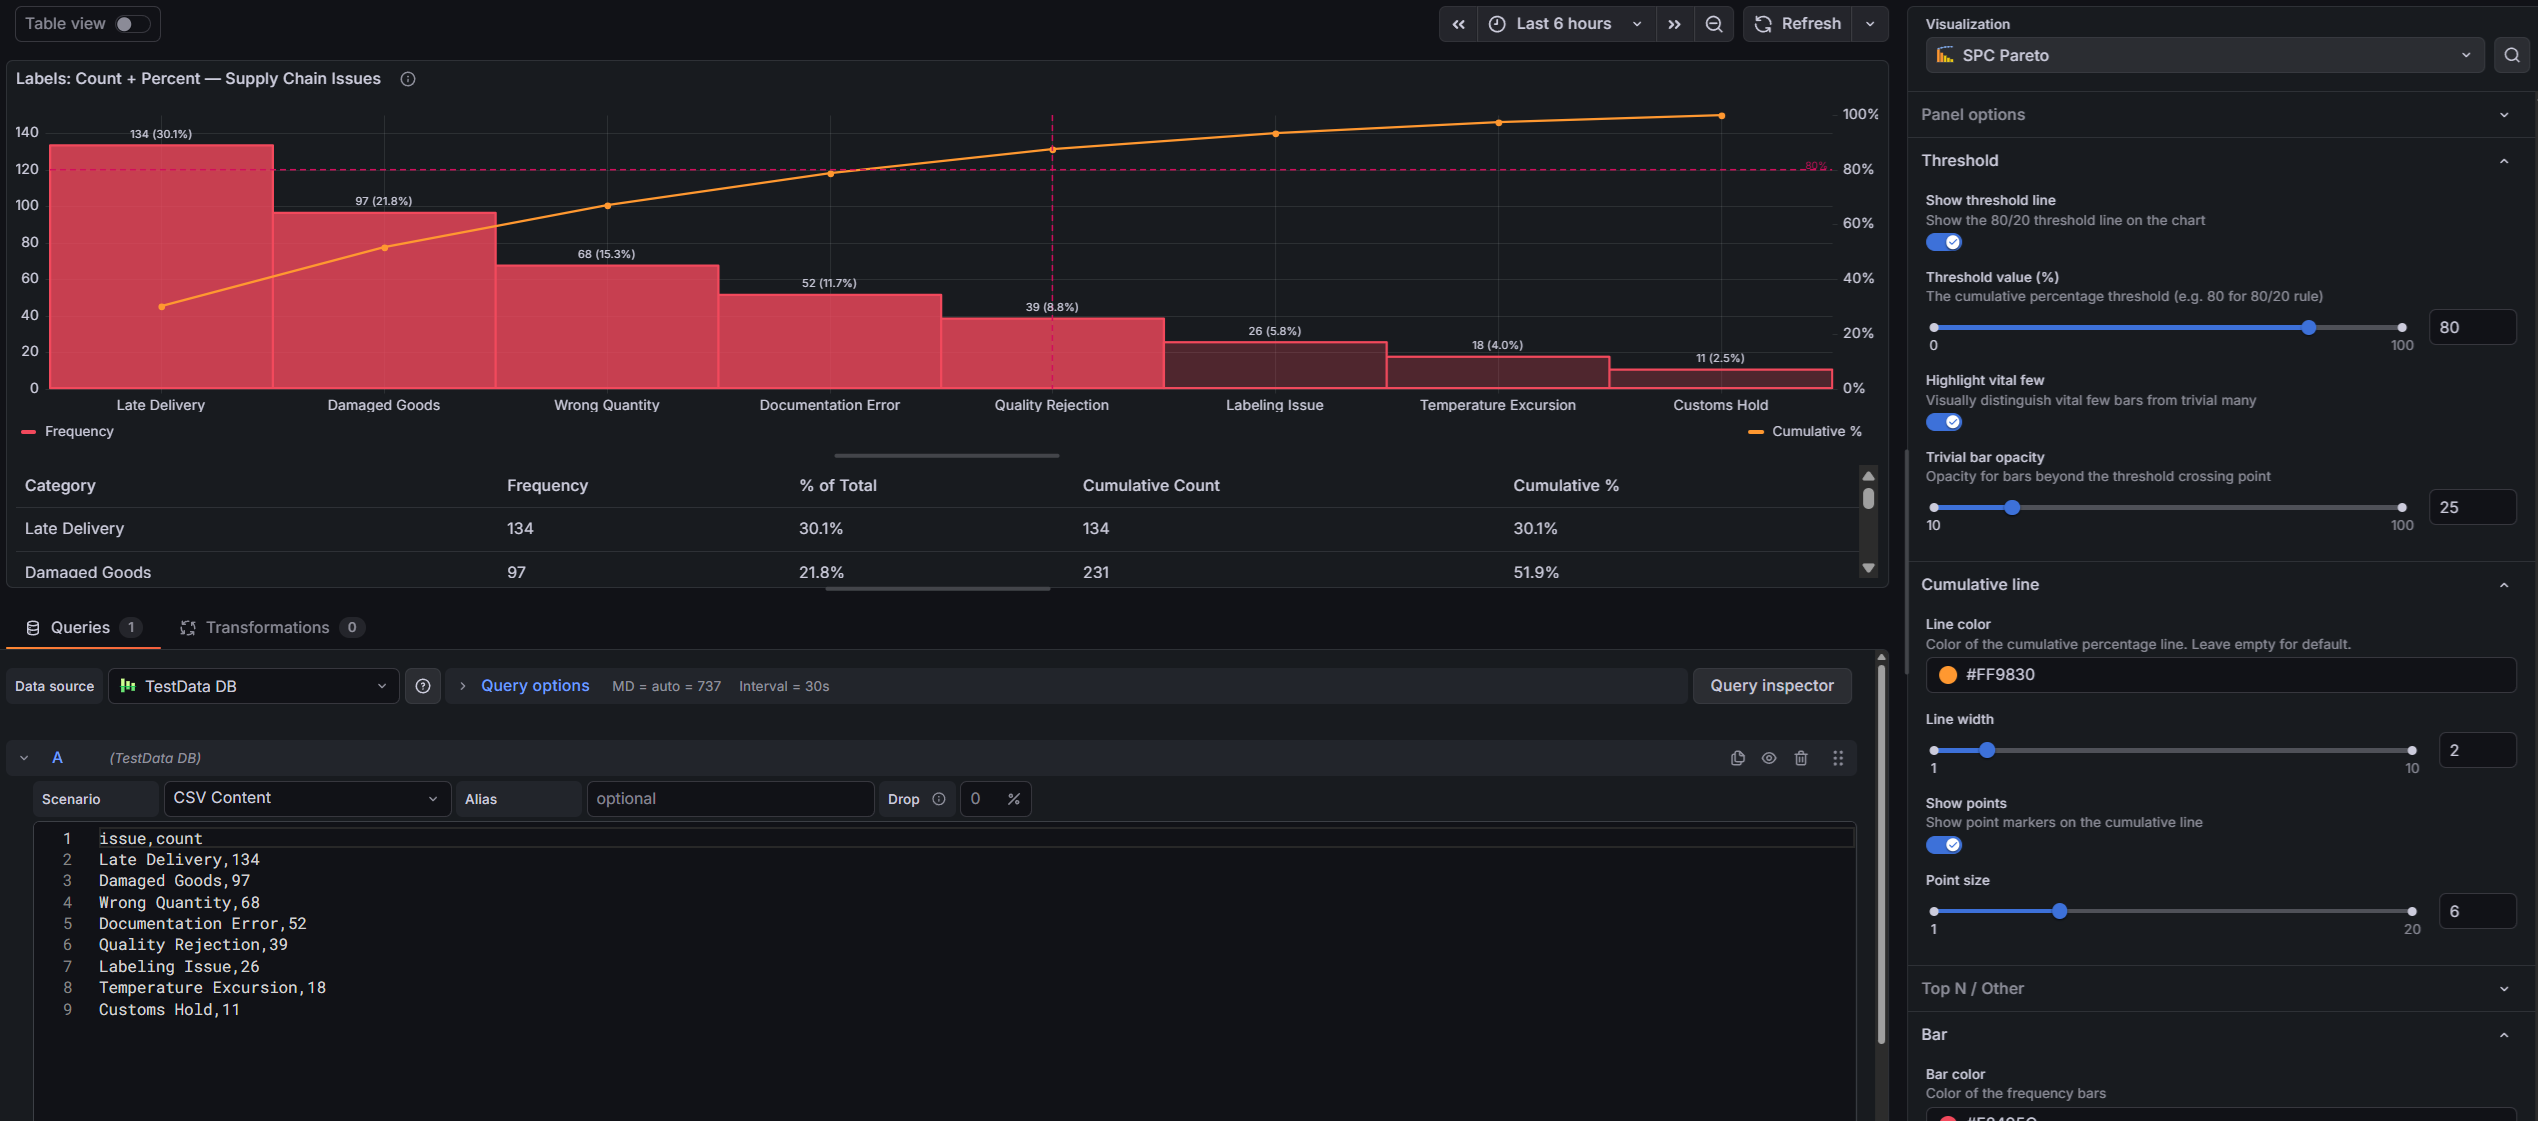Duplicate query A with copy icon
The image size is (2538, 1121).
coord(1737,758)
